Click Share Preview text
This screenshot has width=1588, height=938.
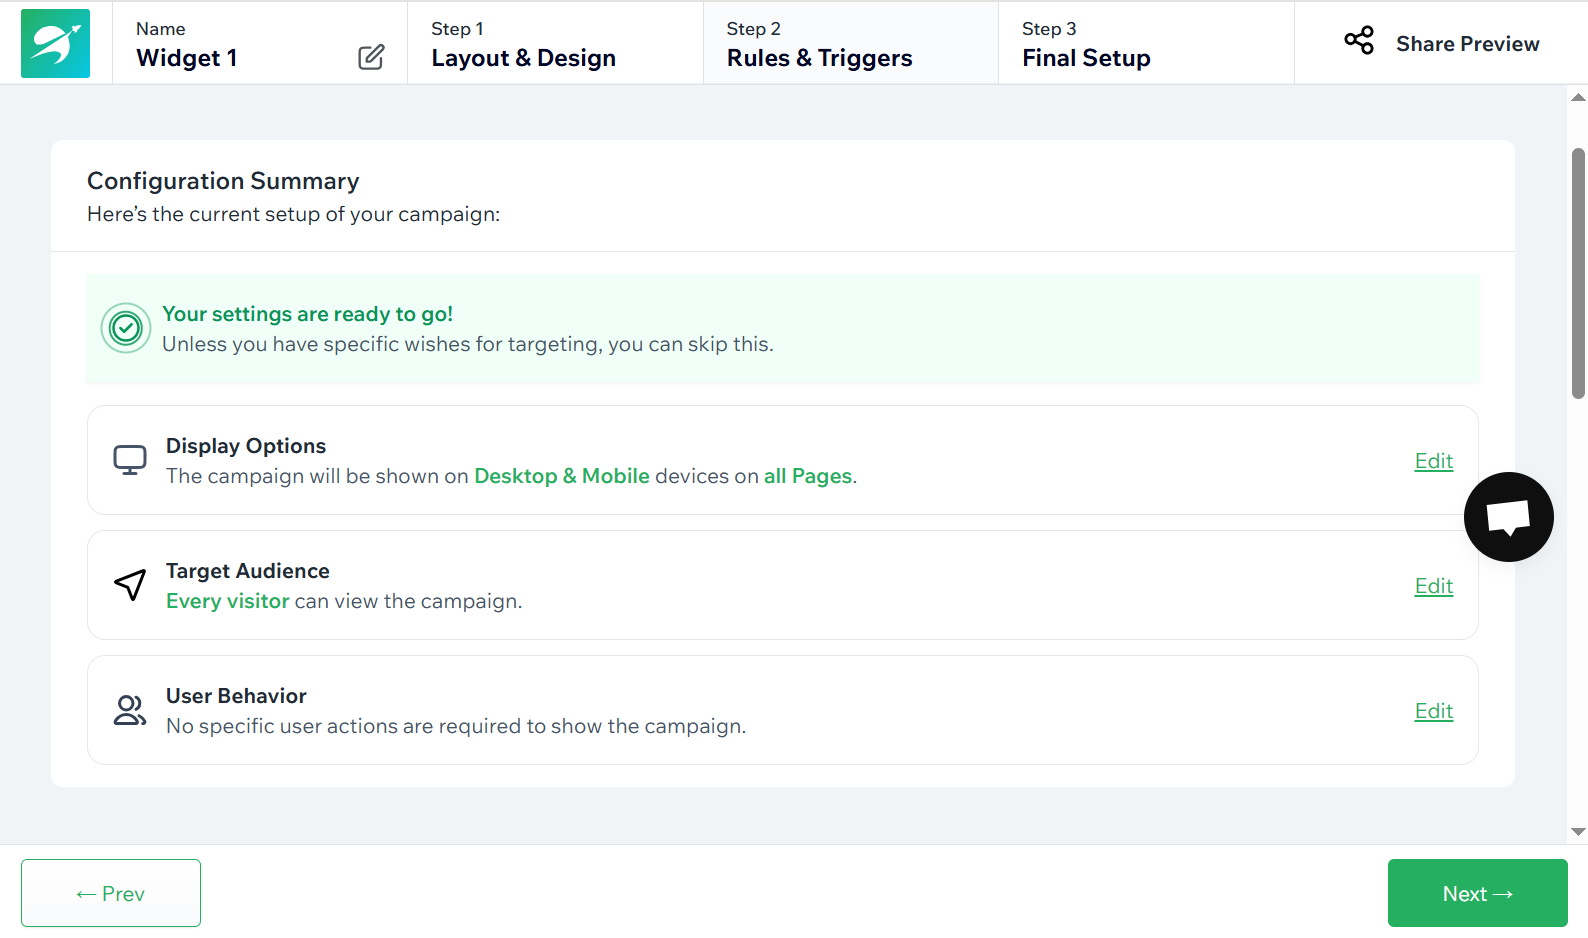[x=1467, y=44]
